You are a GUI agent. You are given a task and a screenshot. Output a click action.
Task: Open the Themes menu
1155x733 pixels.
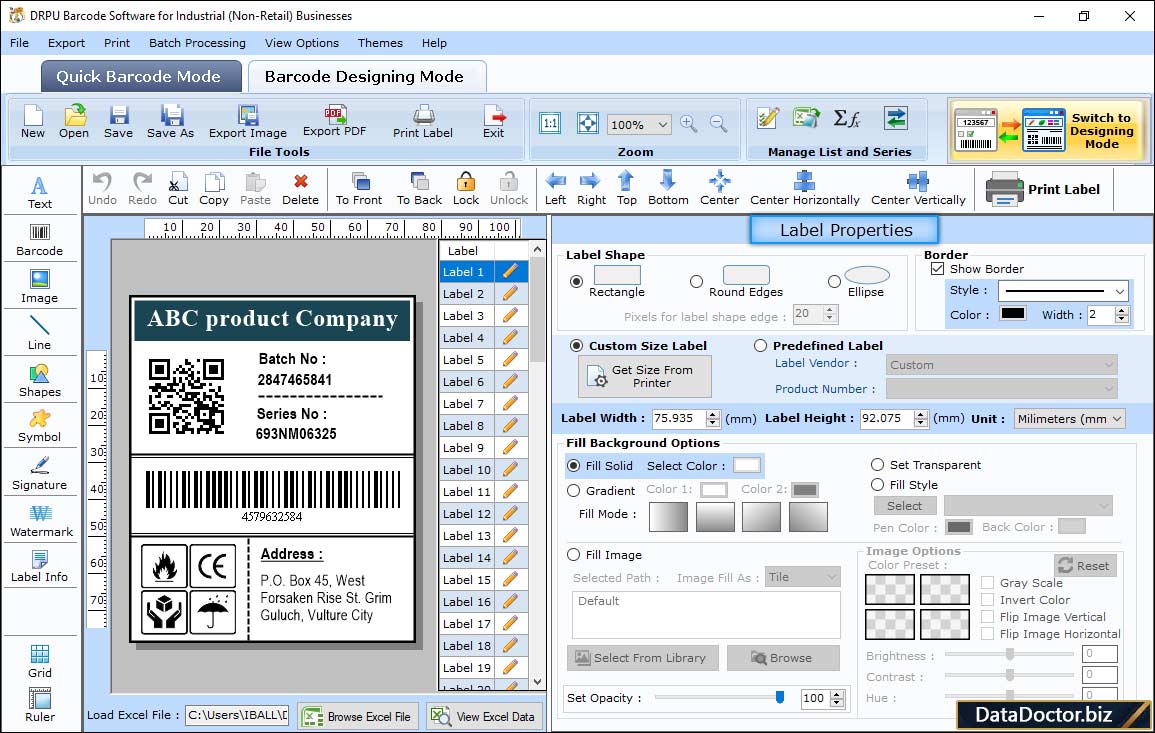pos(380,43)
